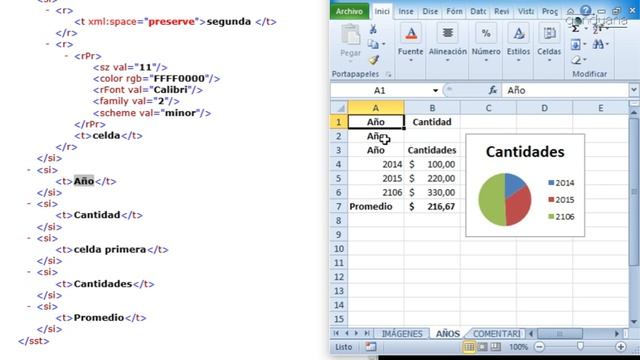Select the Promedio cell in row 7
The image size is (640, 360).
[376, 207]
